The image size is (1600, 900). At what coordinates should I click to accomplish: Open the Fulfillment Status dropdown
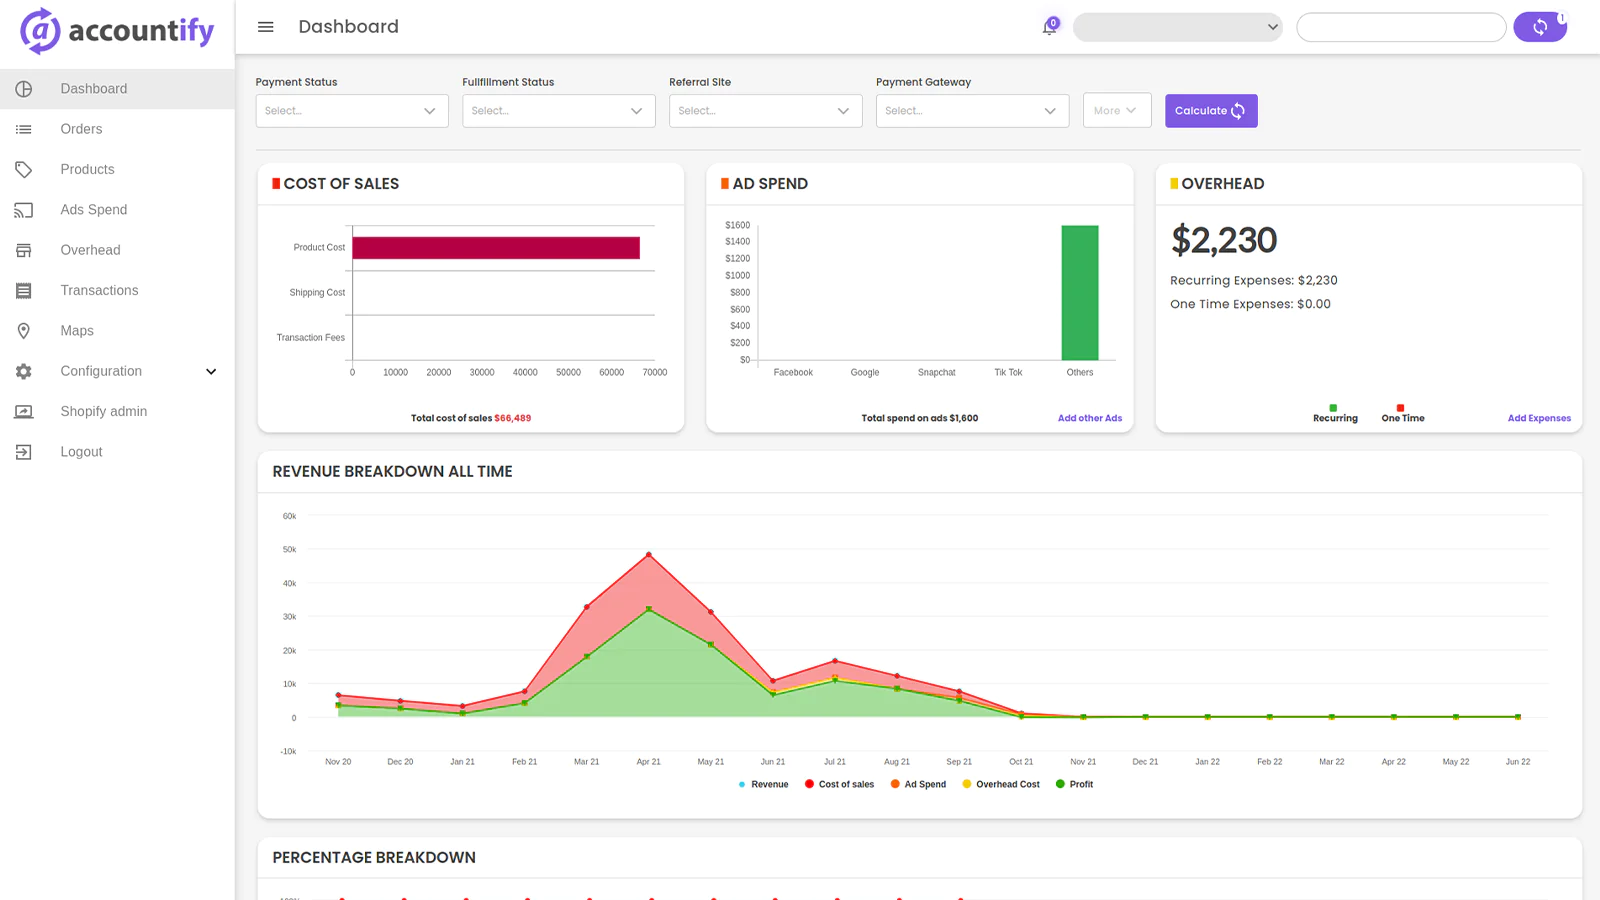point(559,111)
